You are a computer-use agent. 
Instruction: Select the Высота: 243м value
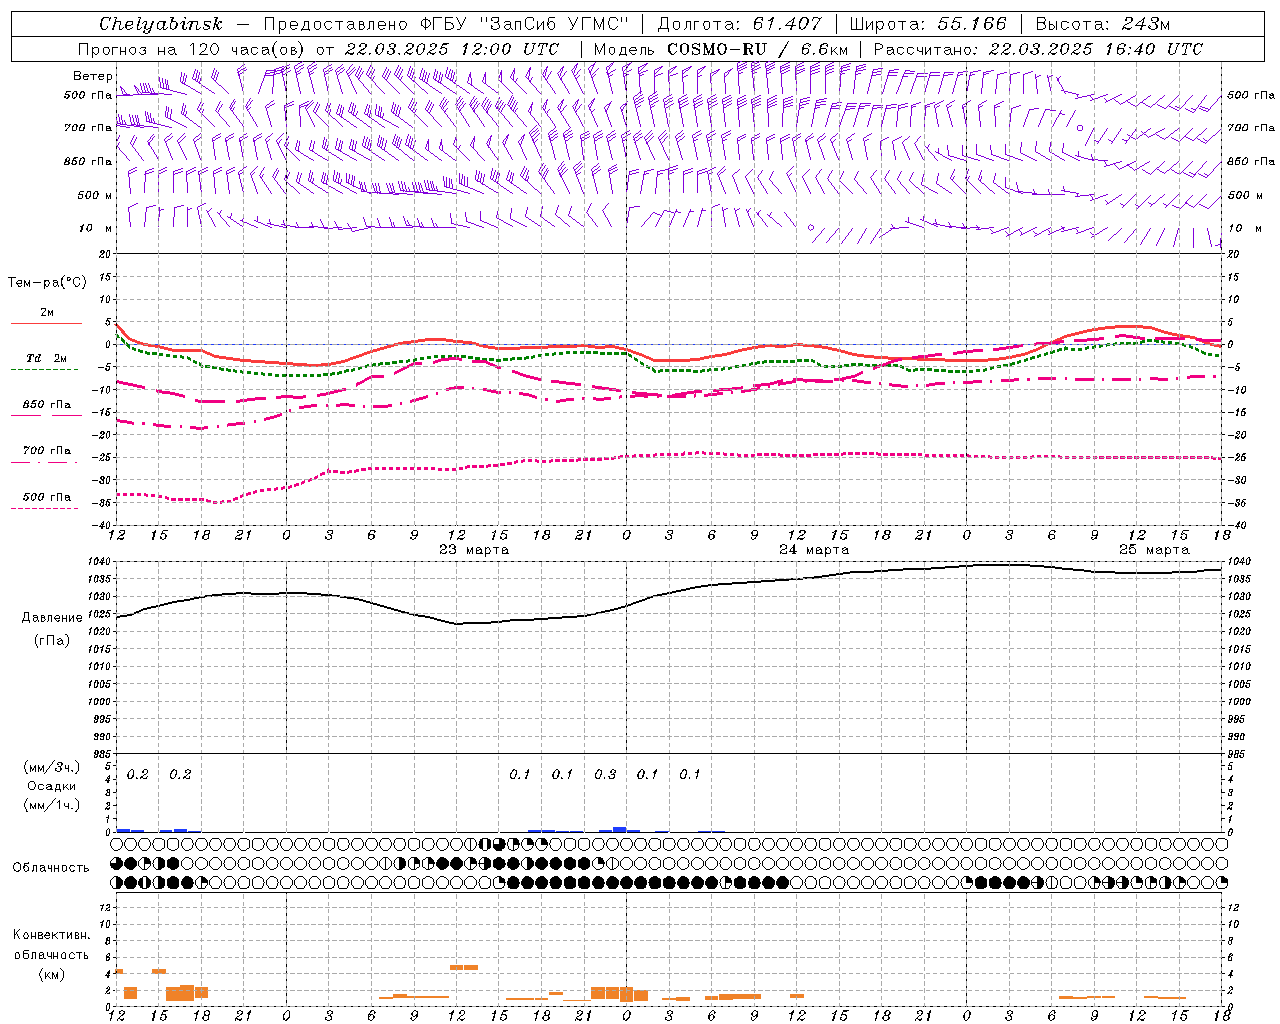tap(1102, 24)
